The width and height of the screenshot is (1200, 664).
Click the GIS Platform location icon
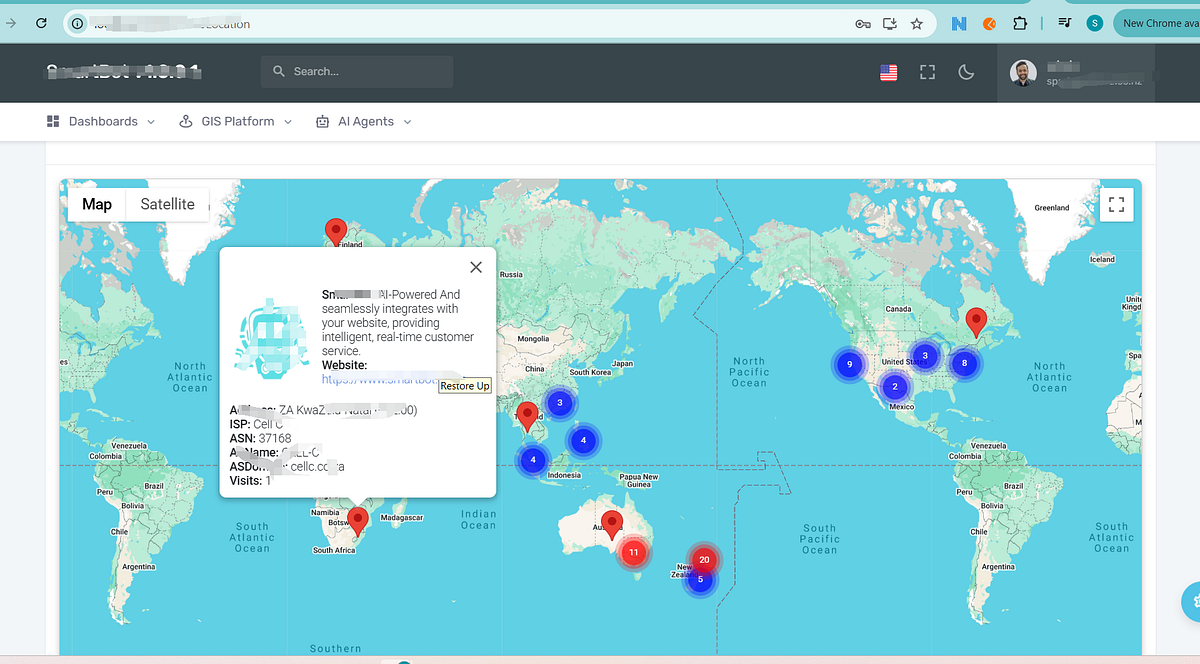(x=184, y=121)
